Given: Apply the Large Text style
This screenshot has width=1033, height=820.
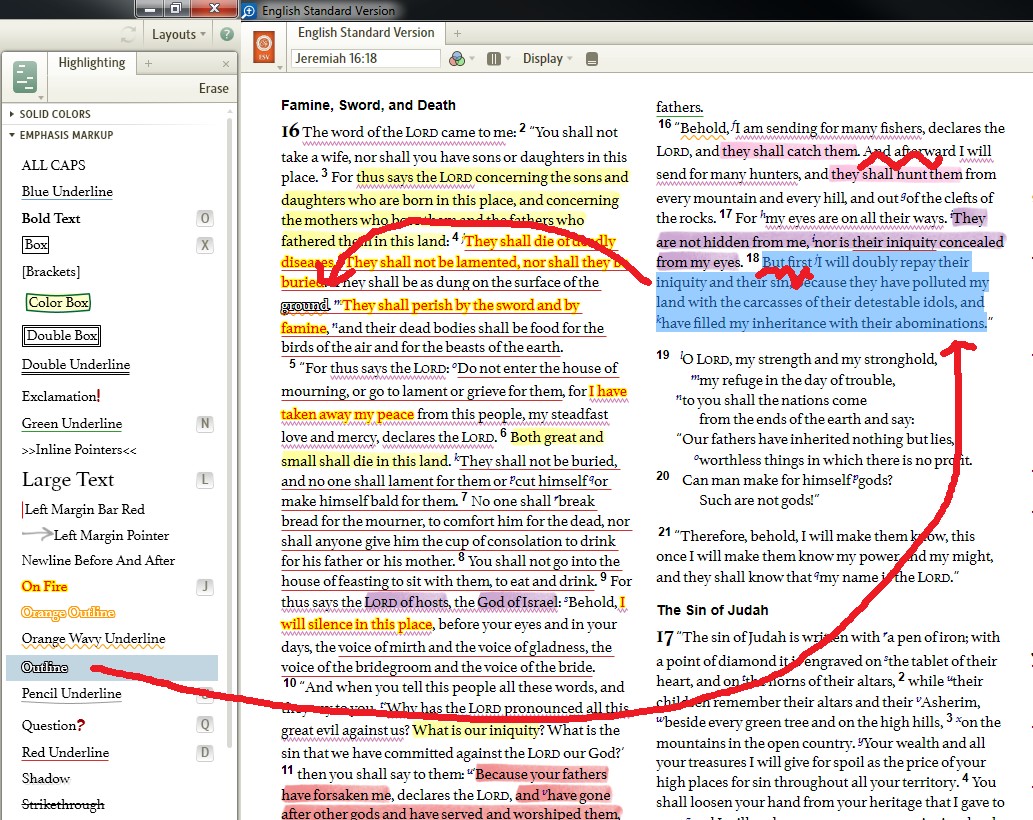Looking at the screenshot, I should pos(68,479).
